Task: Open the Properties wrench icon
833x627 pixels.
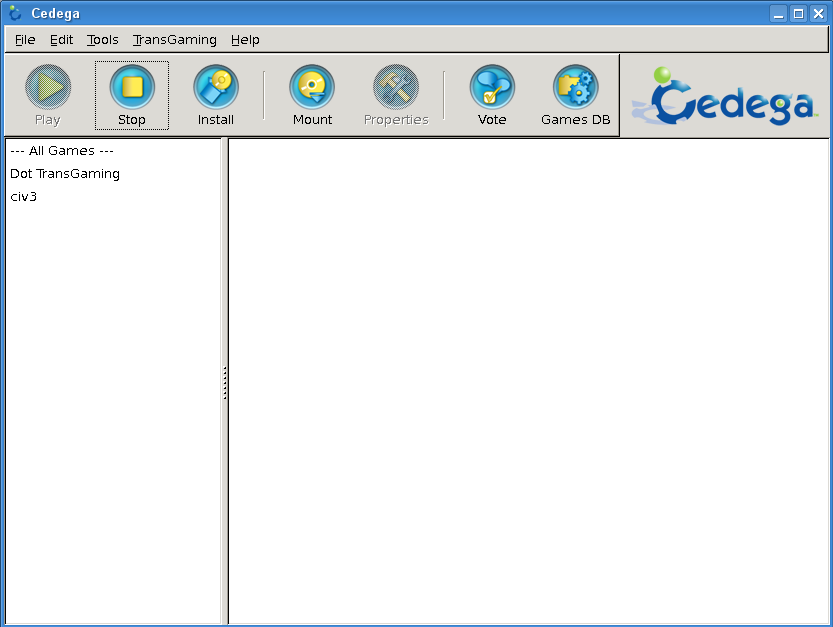Action: pos(396,87)
